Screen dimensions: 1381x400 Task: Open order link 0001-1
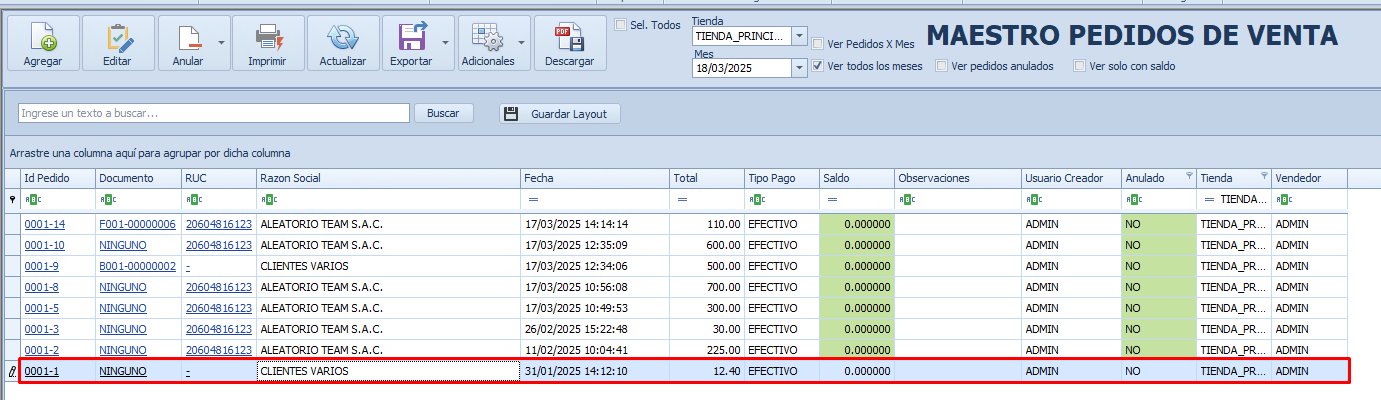pyautogui.click(x=42, y=371)
